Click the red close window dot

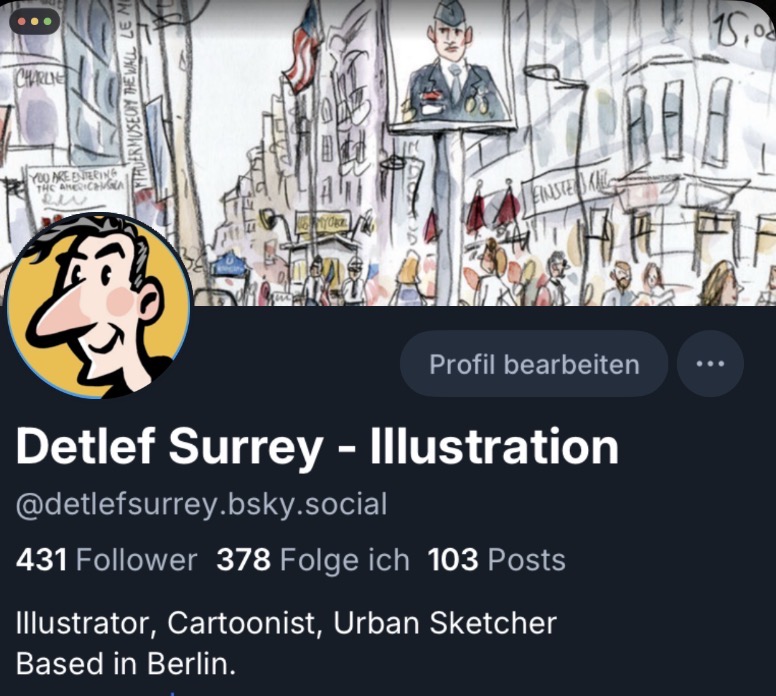21,22
